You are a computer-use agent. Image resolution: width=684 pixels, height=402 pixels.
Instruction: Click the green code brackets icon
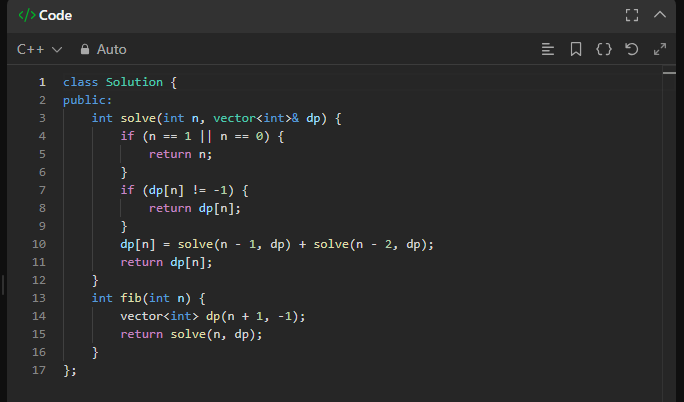(27, 15)
